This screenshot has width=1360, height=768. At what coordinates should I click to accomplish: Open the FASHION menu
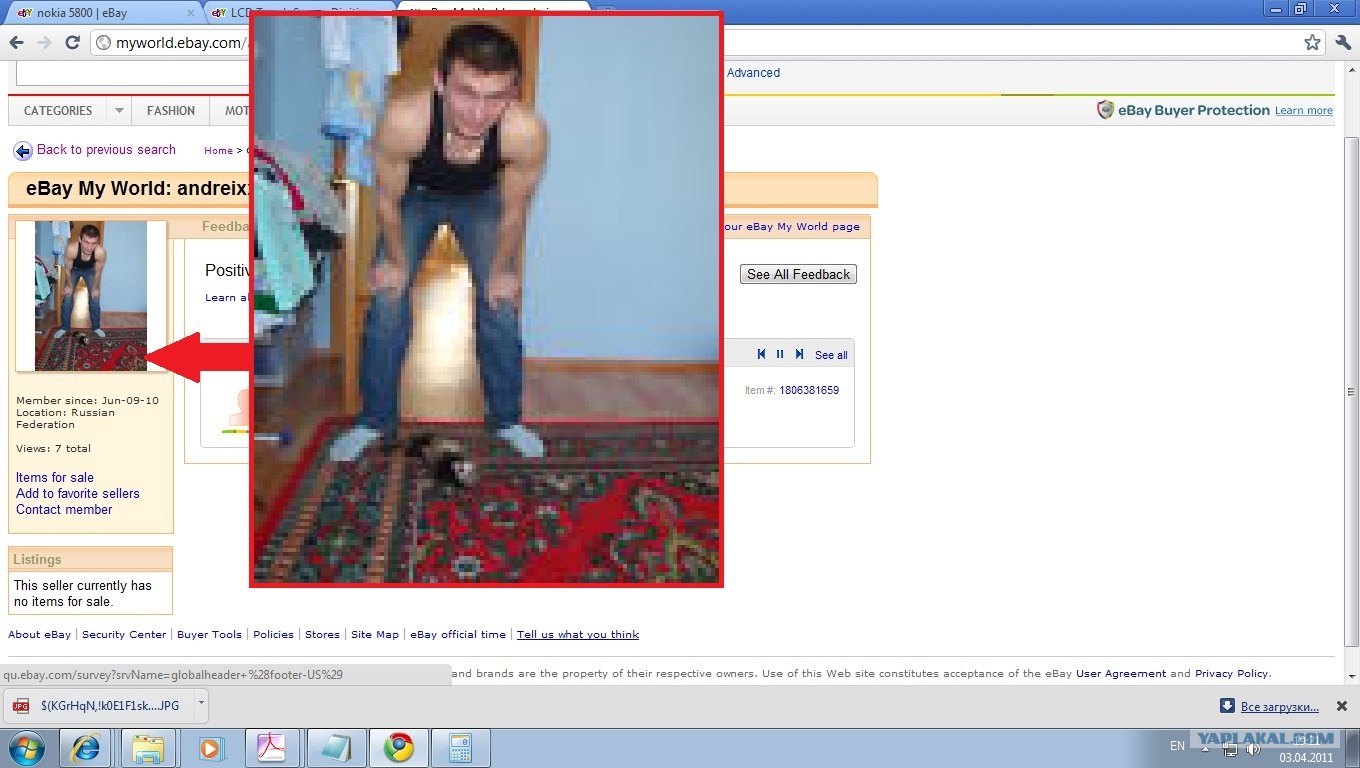(x=171, y=111)
